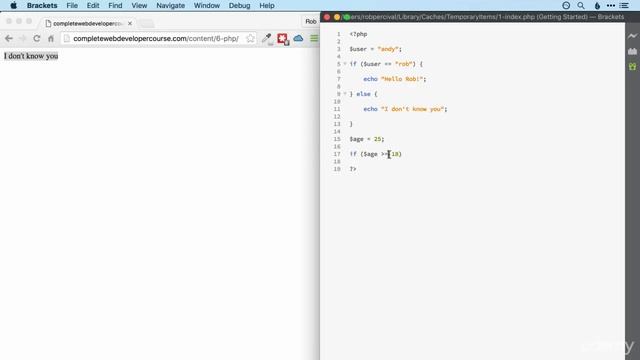Click the browser Back arrow
Image resolution: width=640 pixels, height=360 pixels.
(9, 38)
